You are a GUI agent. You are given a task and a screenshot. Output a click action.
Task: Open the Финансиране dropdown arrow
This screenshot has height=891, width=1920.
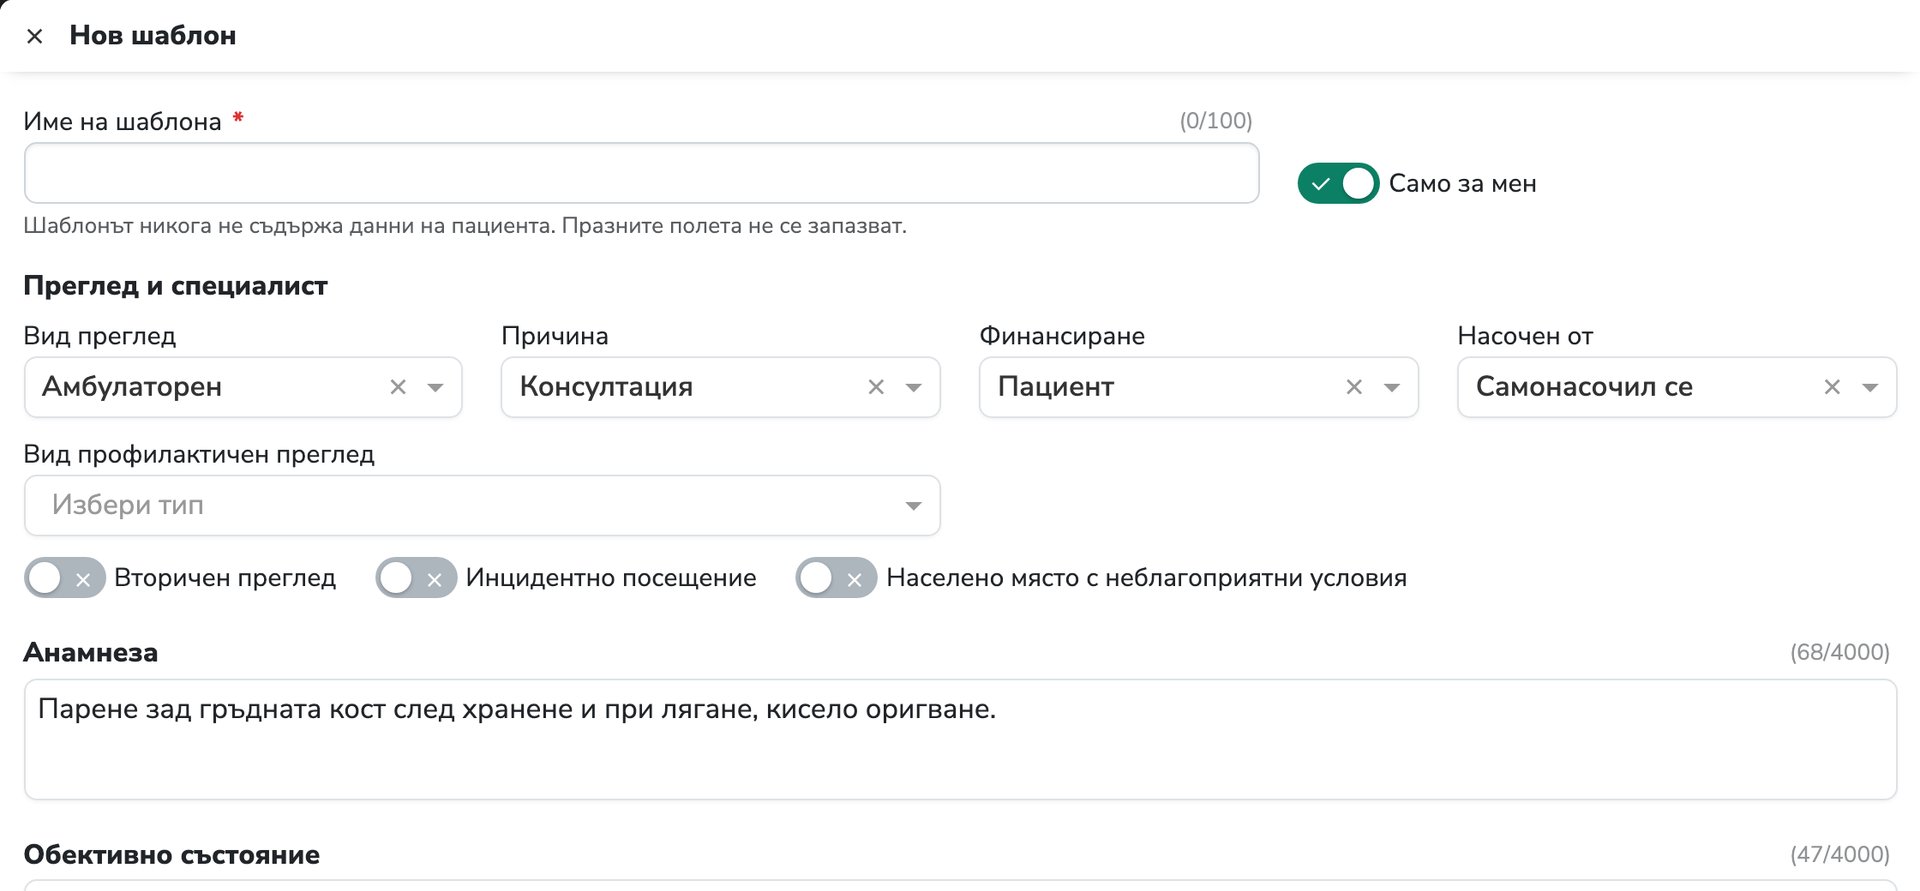(1391, 387)
